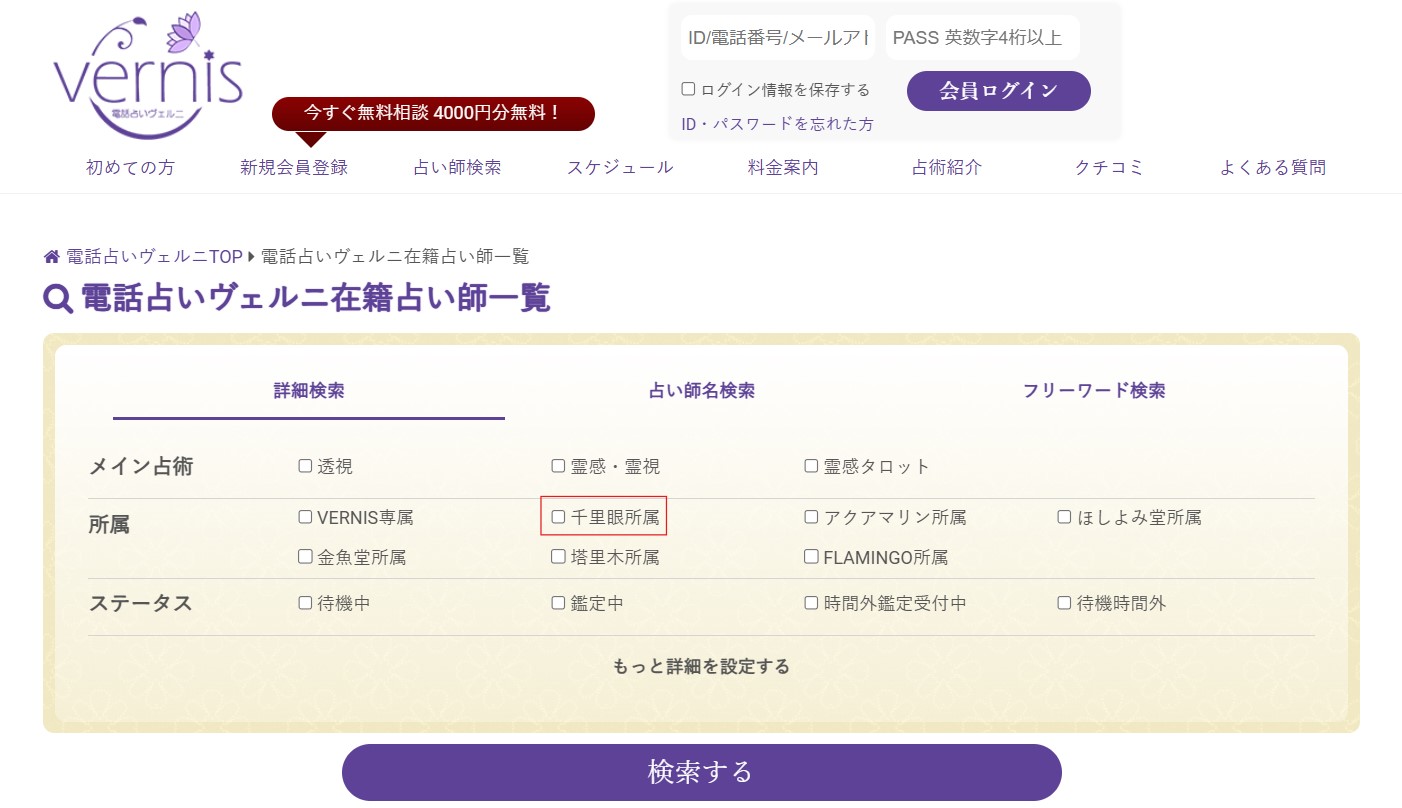Open 料金案内 from the navigation bar
Screen dimensions: 1402x808
(x=782, y=167)
